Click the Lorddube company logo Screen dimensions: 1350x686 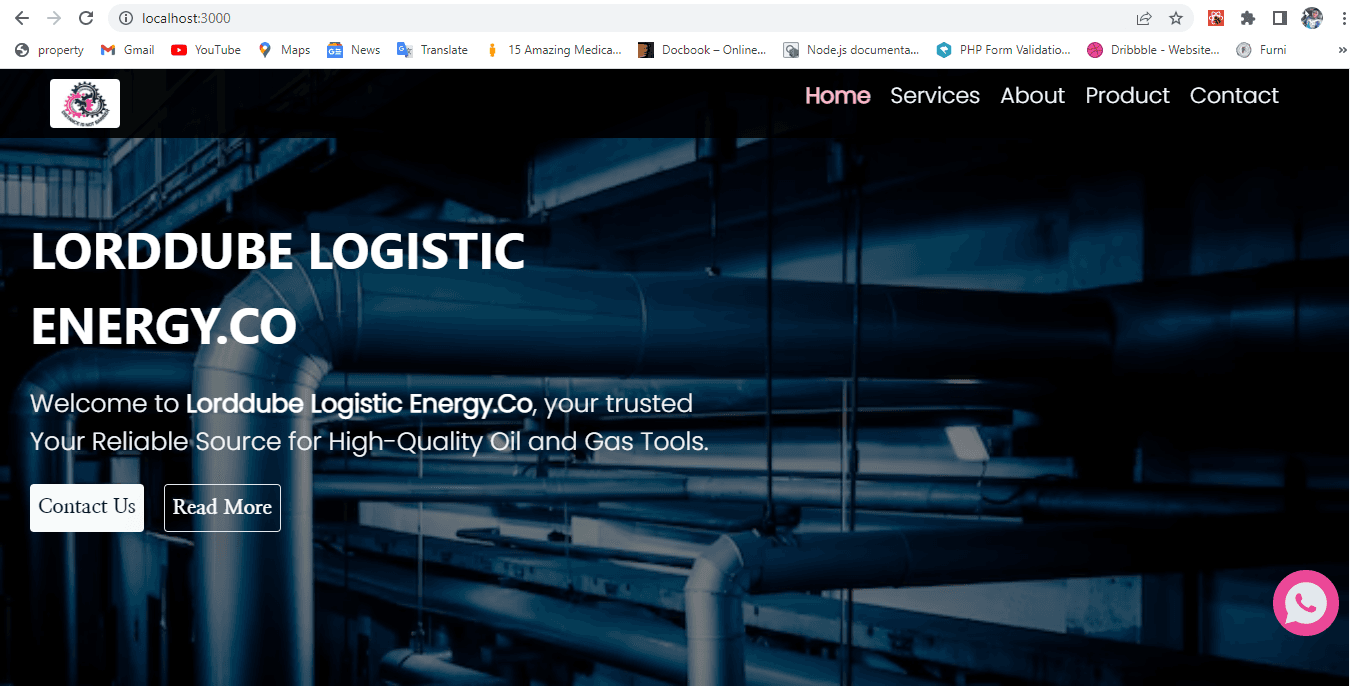[x=84, y=103]
